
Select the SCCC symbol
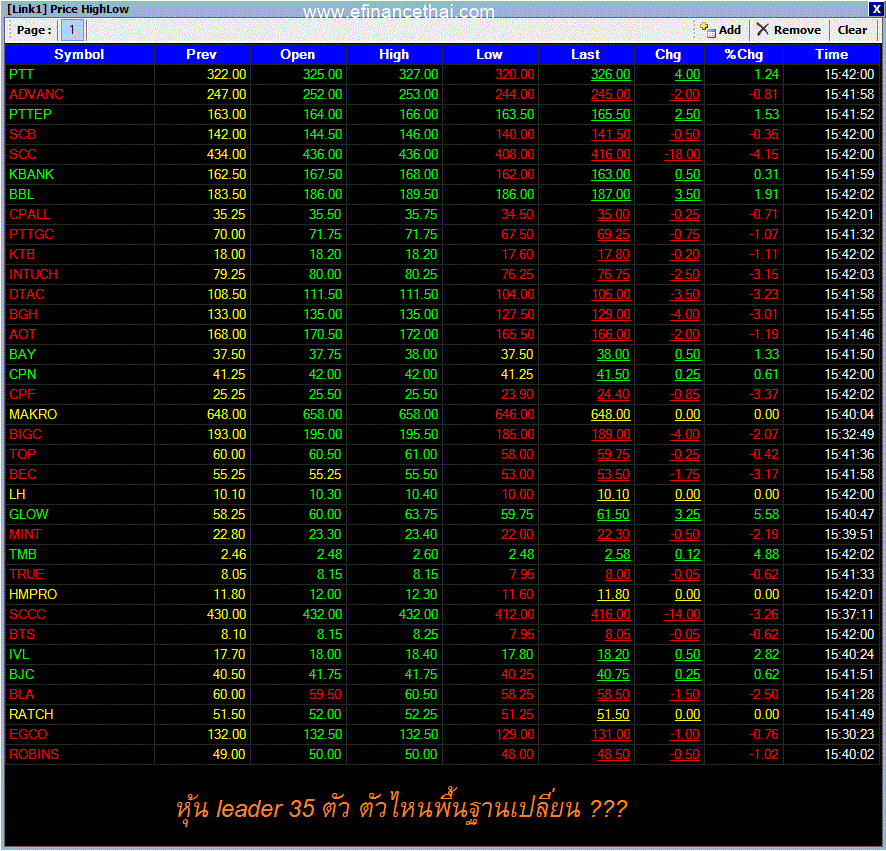click(x=27, y=614)
